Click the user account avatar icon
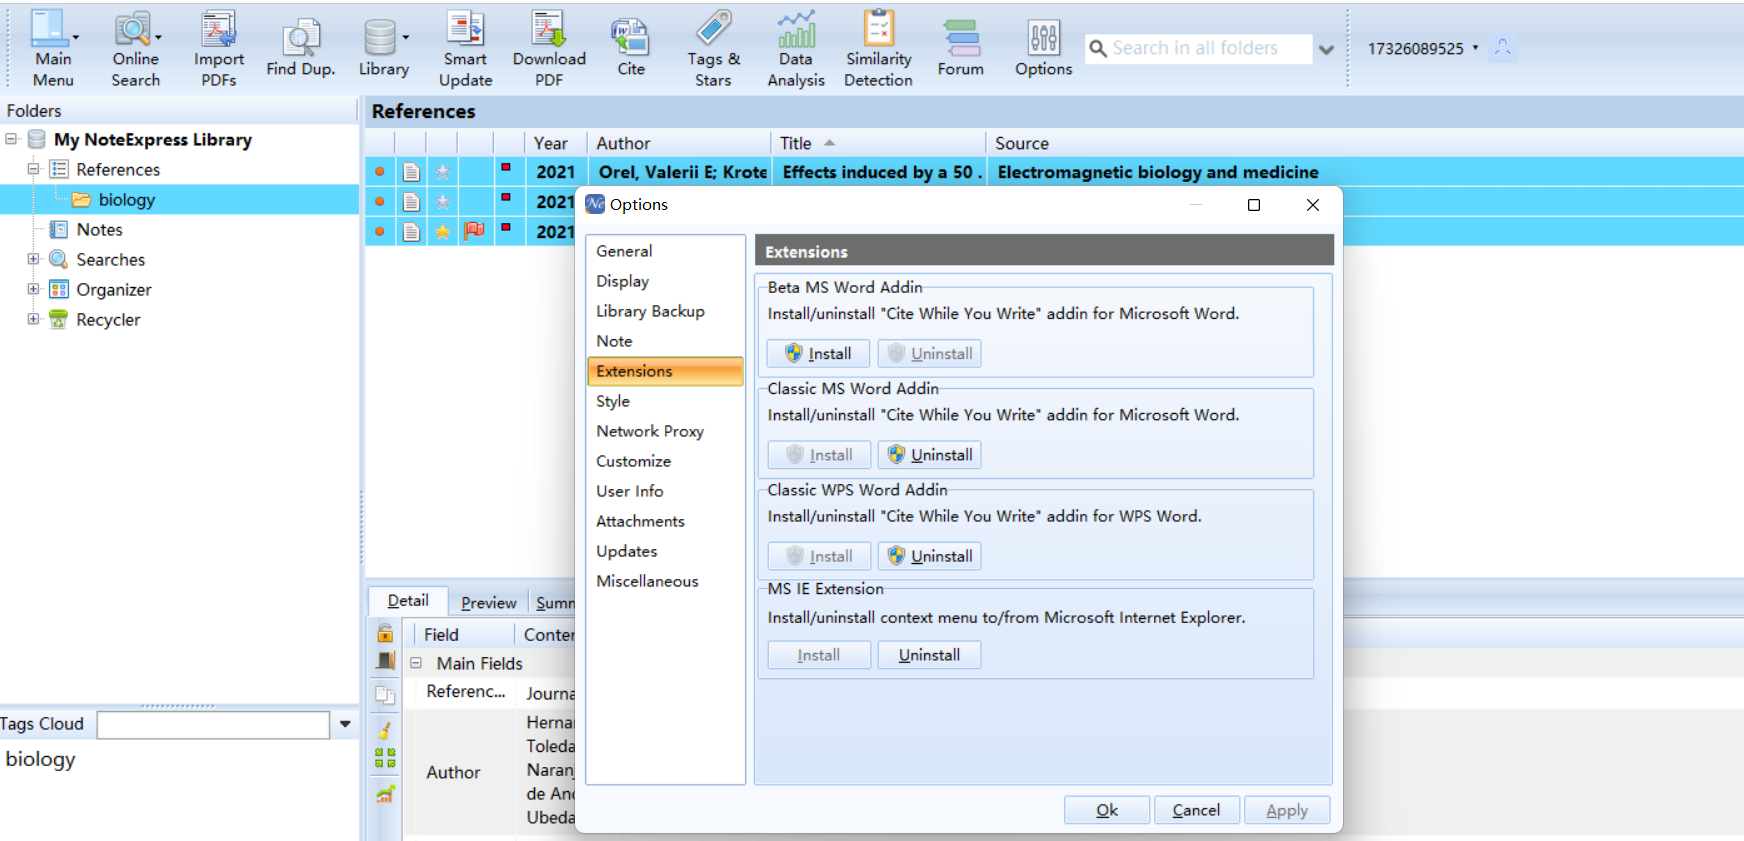The width and height of the screenshot is (1744, 841). coord(1502,48)
